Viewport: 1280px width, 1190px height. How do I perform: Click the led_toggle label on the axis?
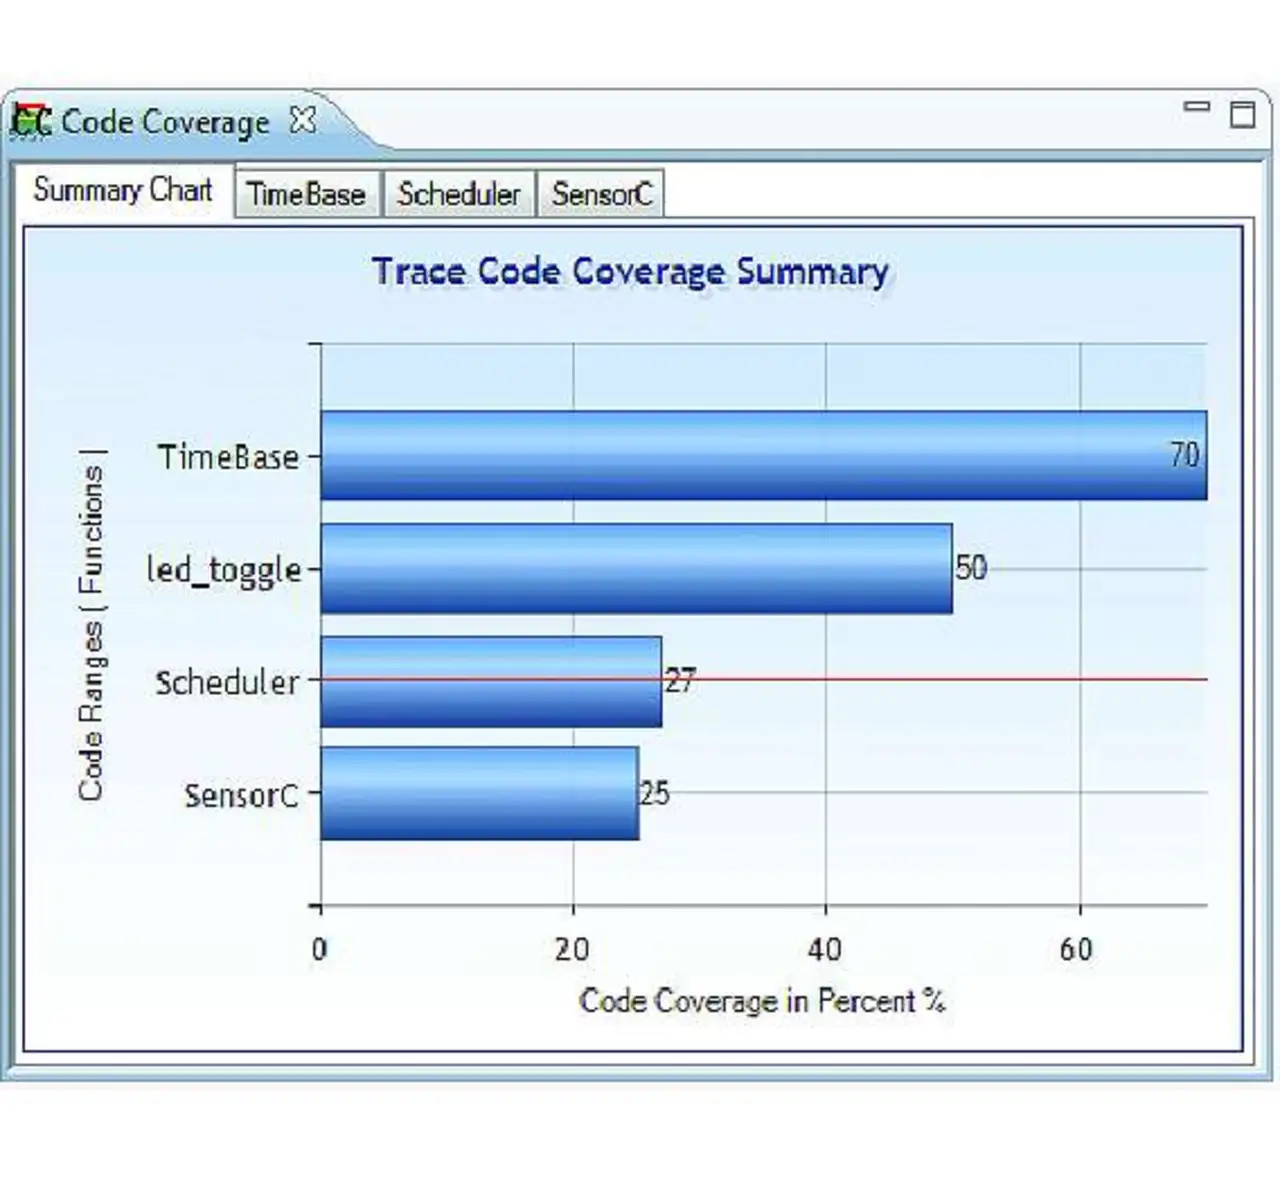click(x=224, y=570)
